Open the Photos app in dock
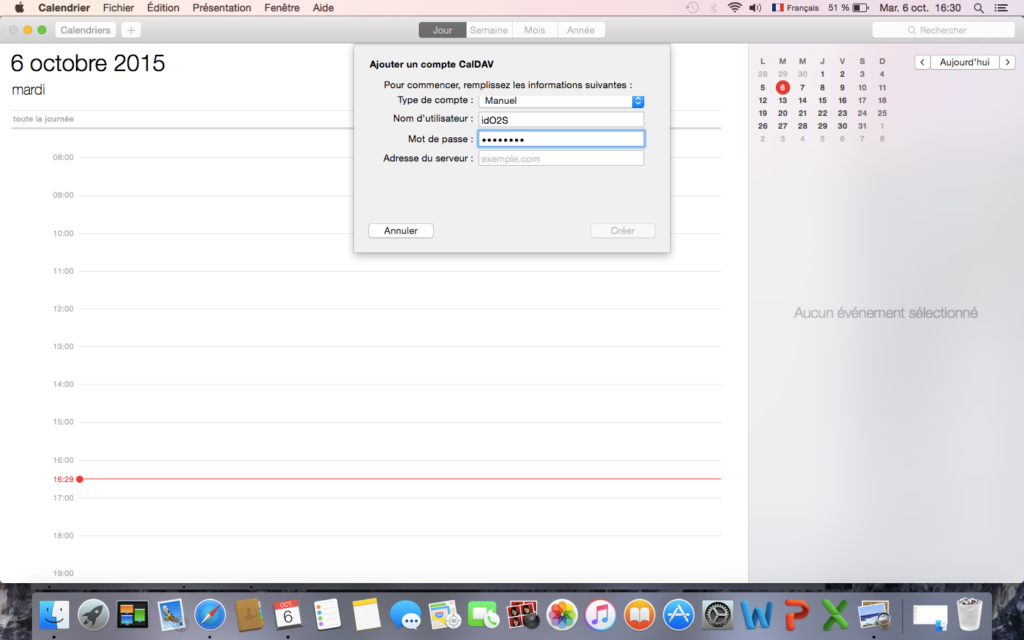 (562, 614)
